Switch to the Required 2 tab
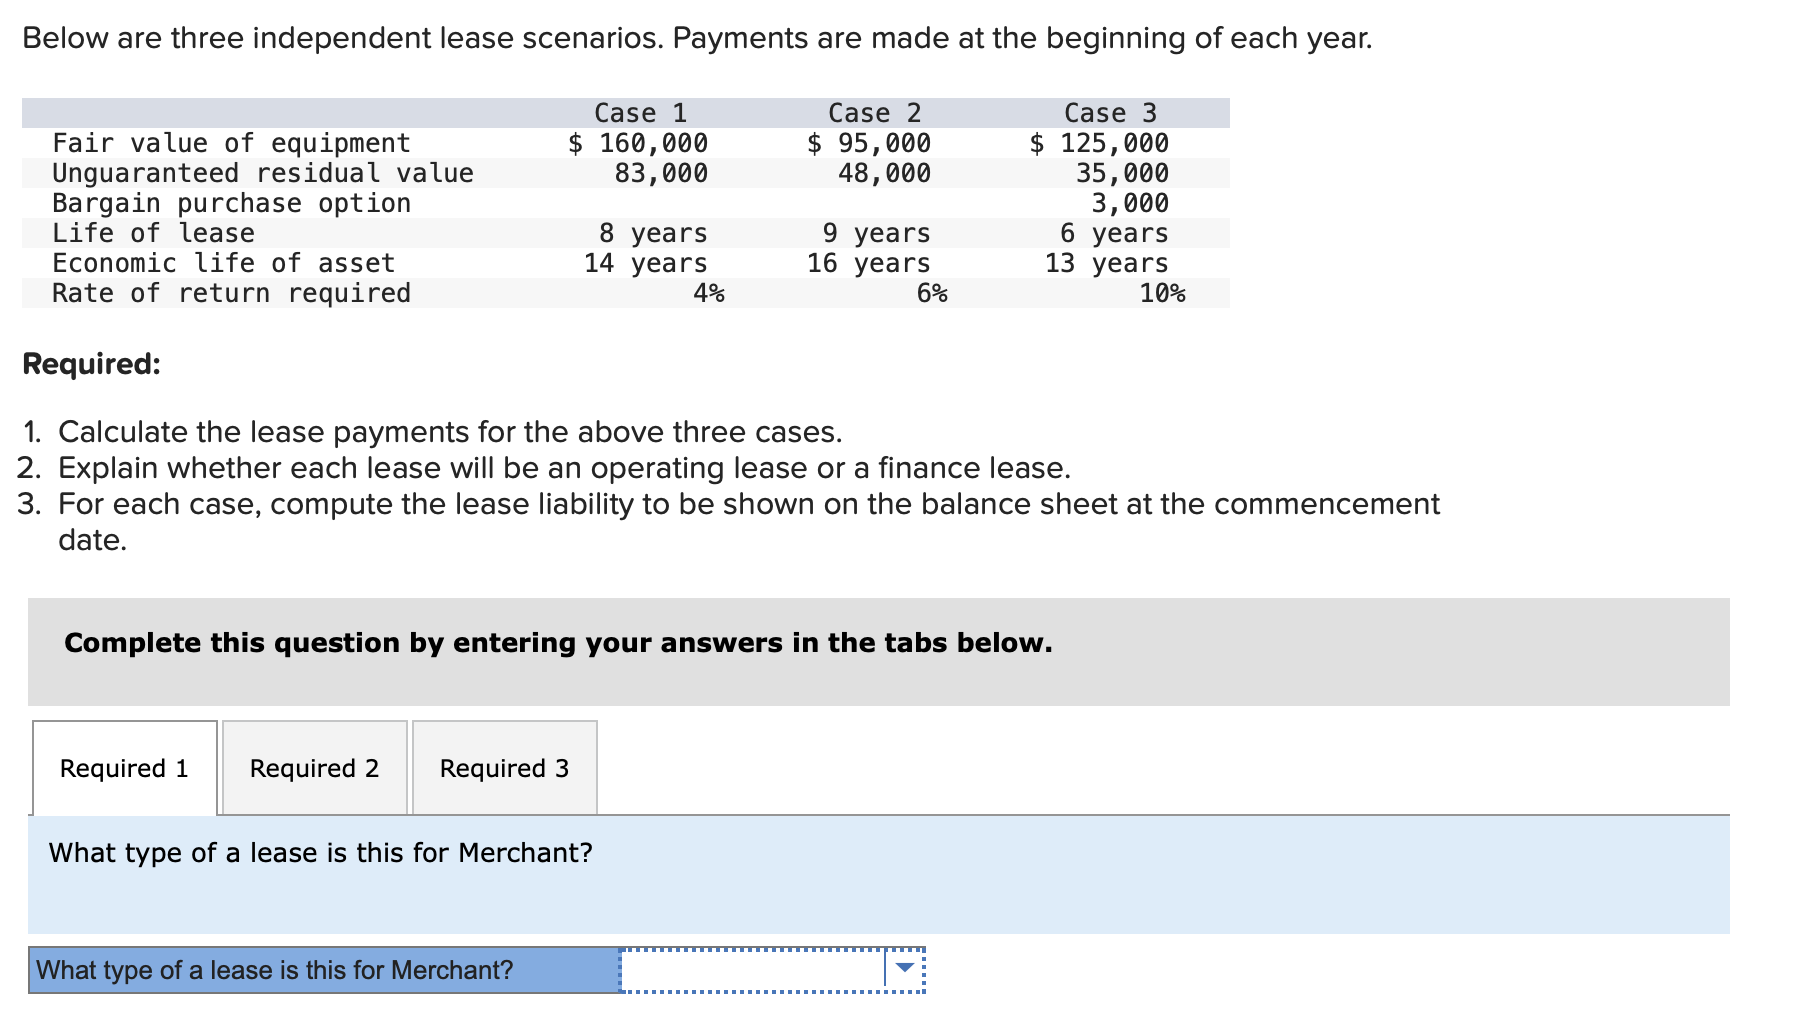The height and width of the screenshot is (1010, 1798). [x=313, y=767]
